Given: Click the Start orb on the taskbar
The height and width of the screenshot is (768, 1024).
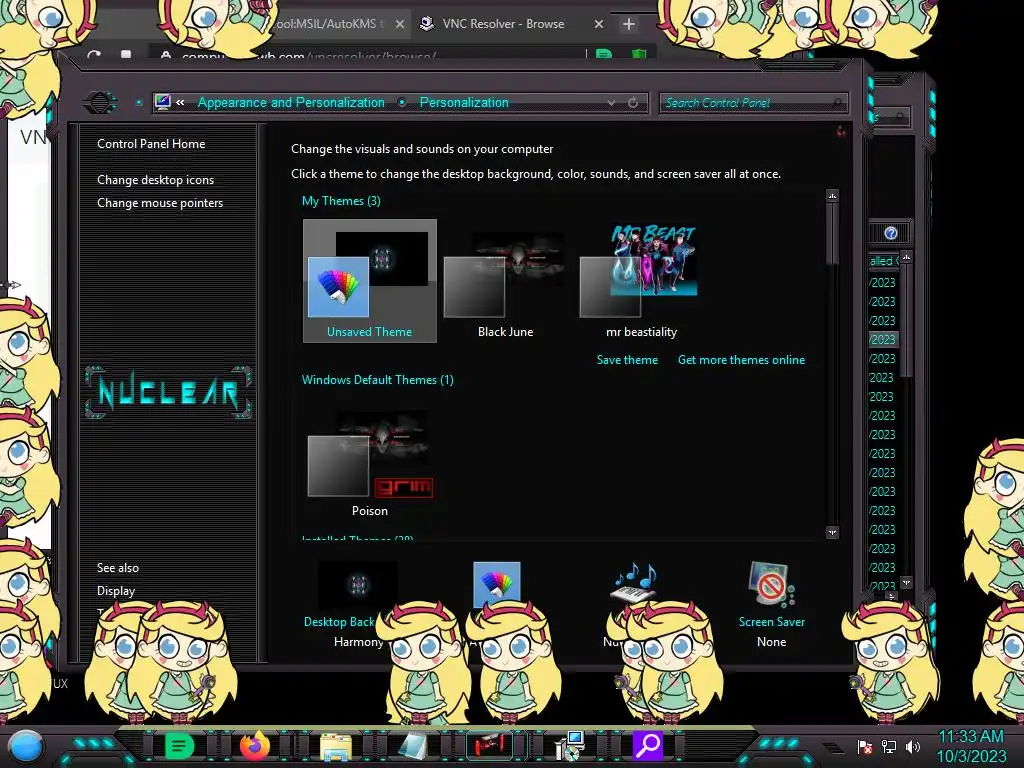Looking at the screenshot, I should 26,746.
